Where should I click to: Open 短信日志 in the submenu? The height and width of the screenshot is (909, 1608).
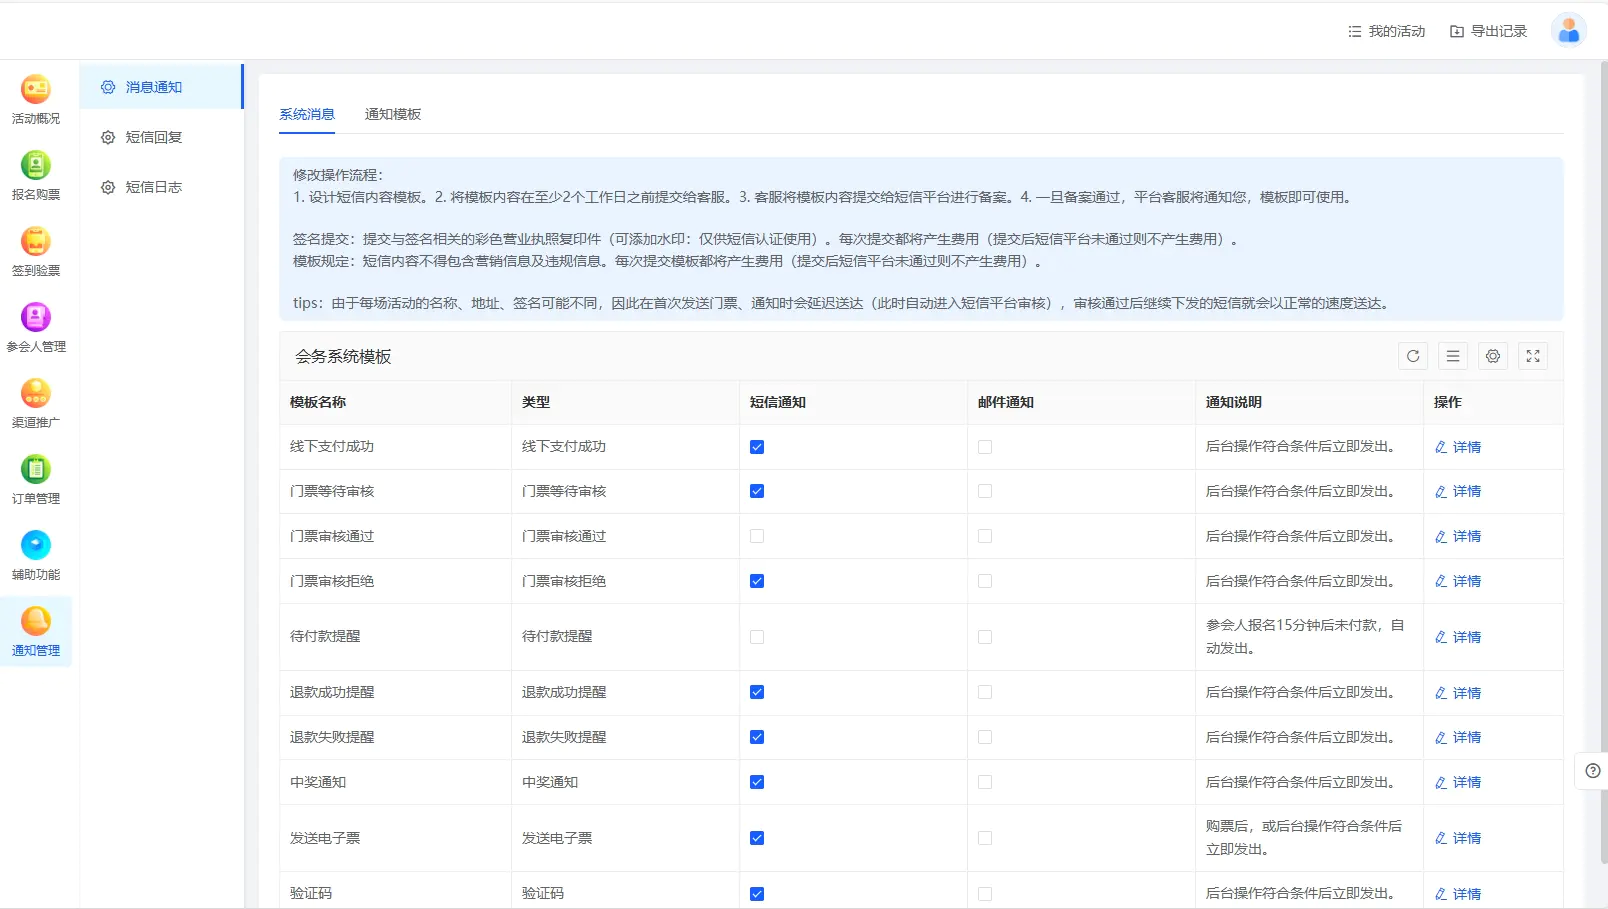tap(153, 187)
